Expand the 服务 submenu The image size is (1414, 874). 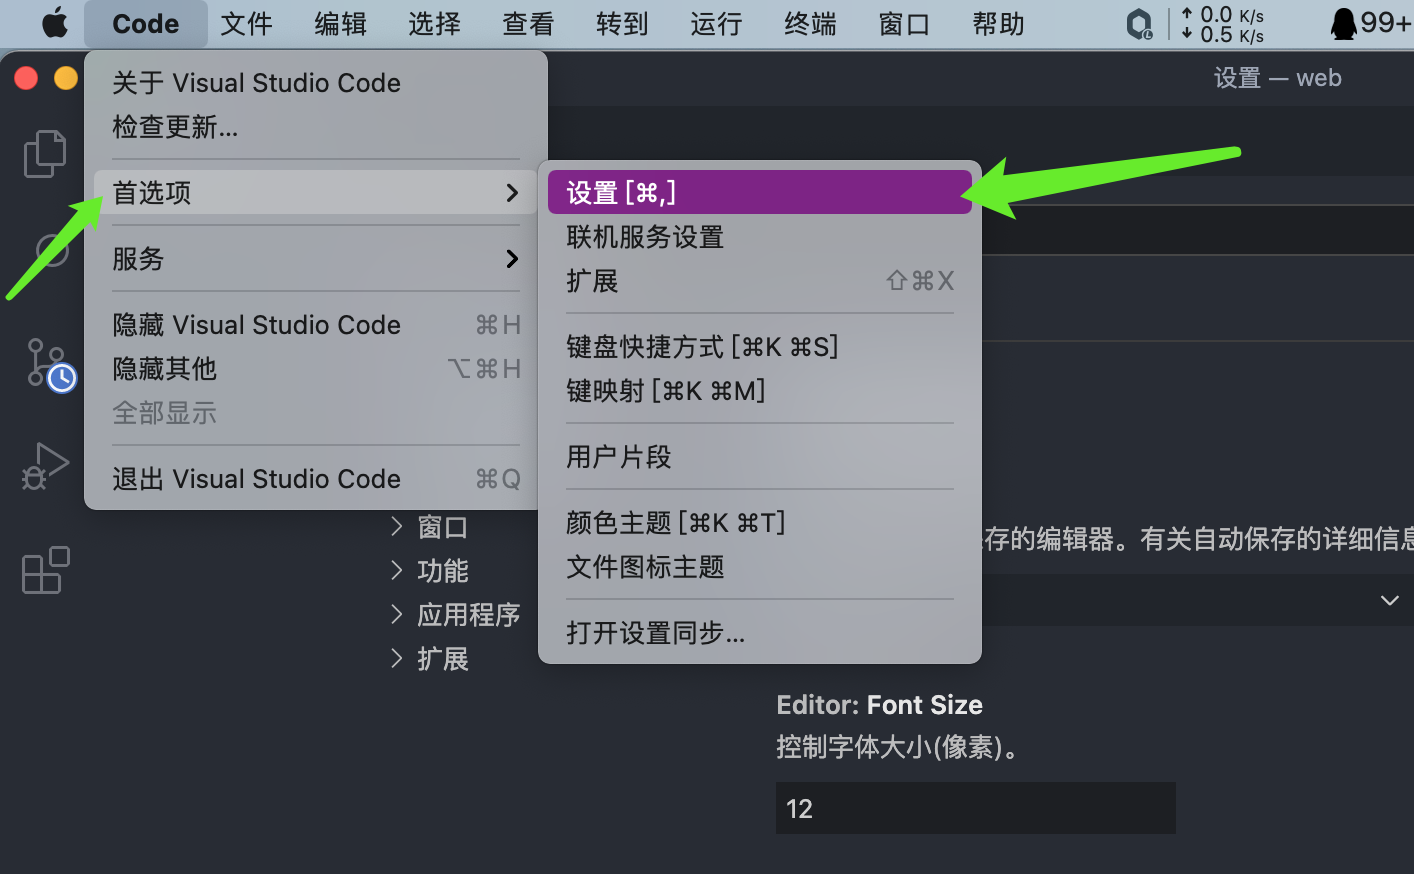316,259
